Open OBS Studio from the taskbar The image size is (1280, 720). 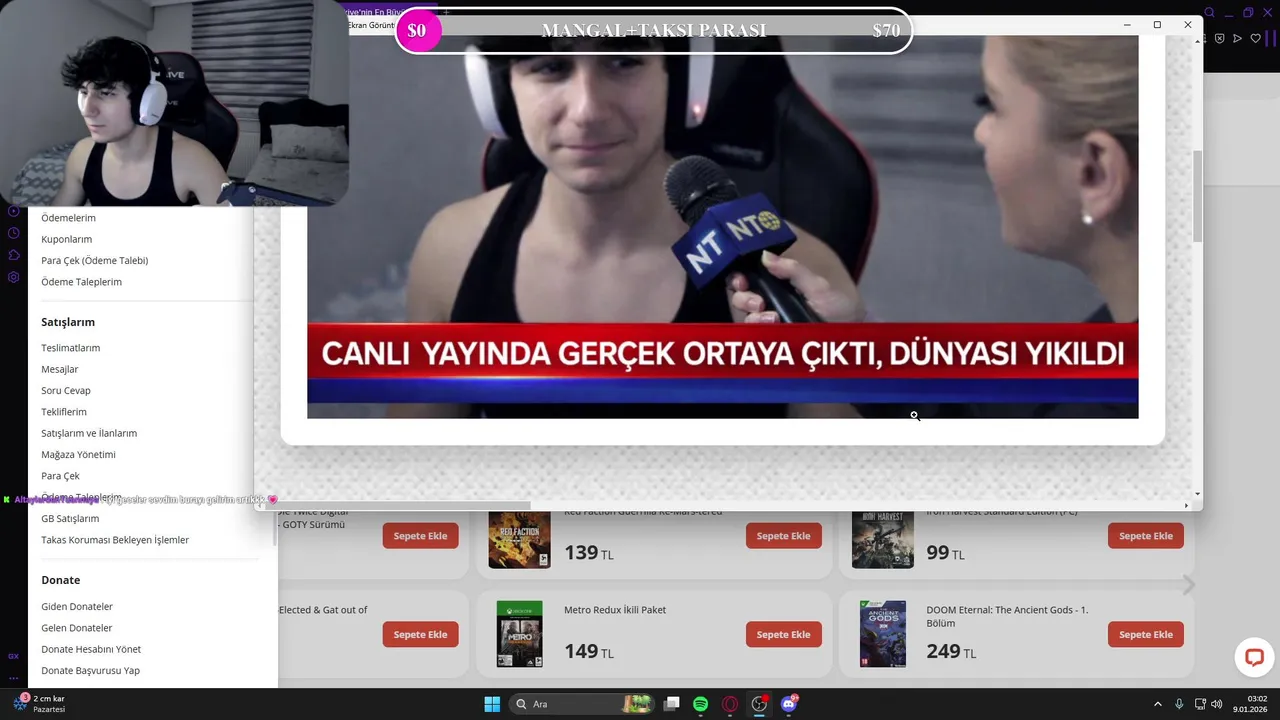pos(759,704)
